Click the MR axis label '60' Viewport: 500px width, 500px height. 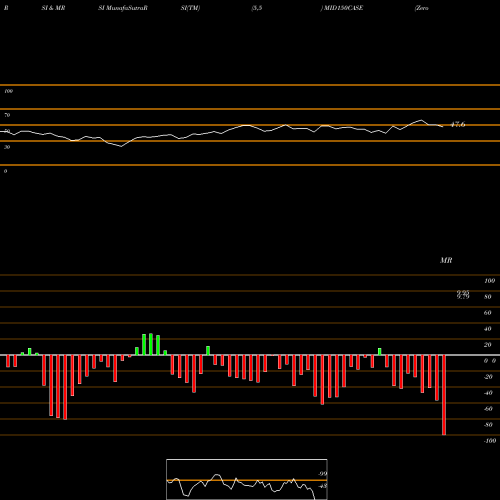[x=488, y=313]
